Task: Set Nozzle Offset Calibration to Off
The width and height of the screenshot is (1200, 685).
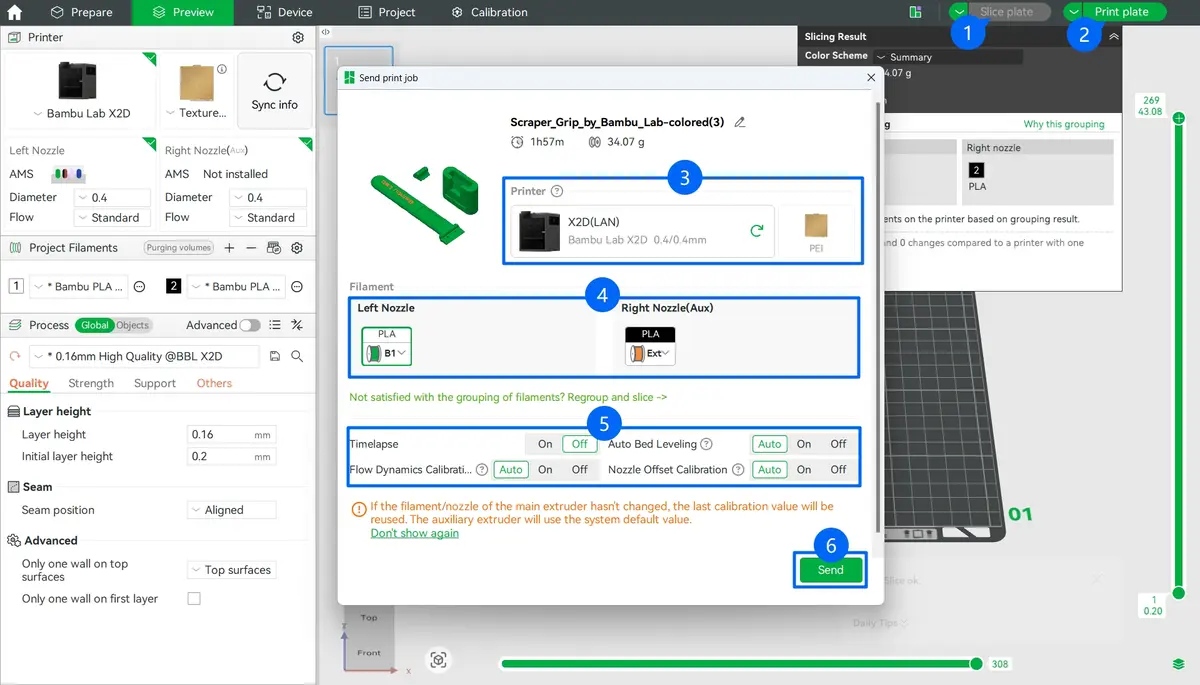Action: coord(838,469)
